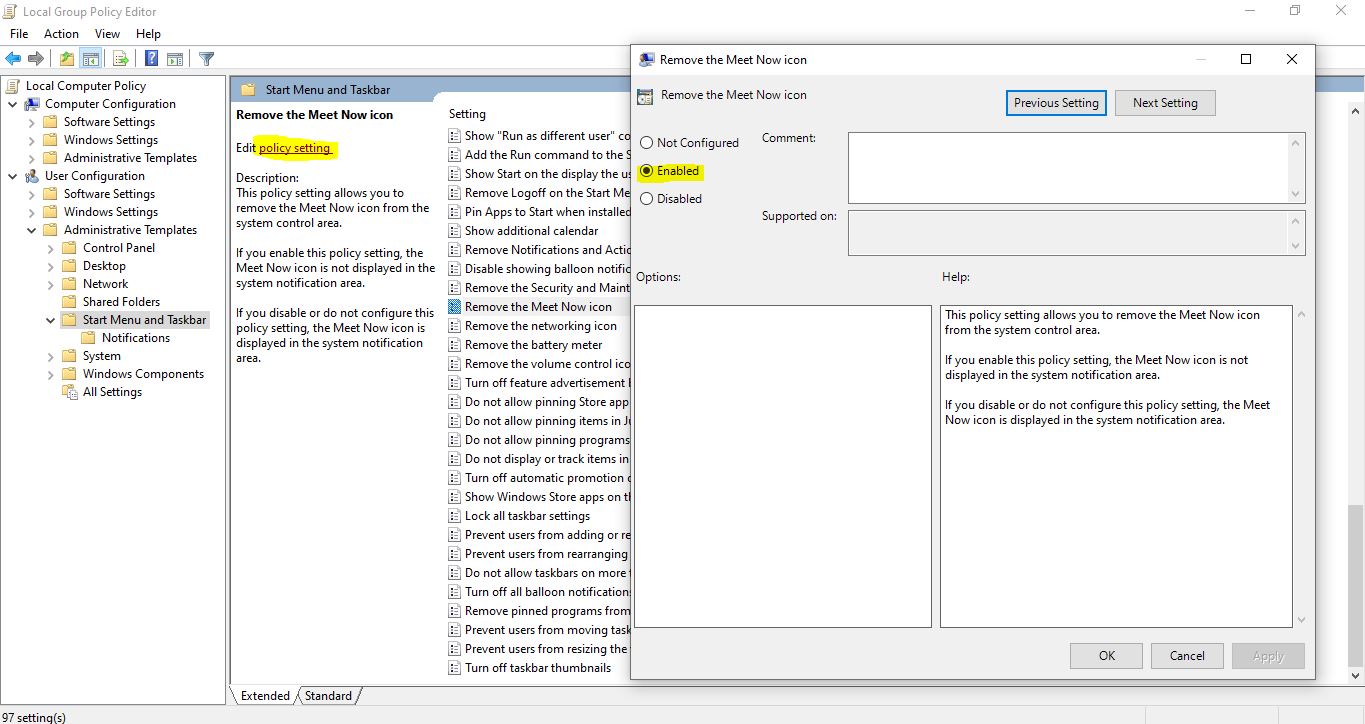This screenshot has height=724, width=1365.
Task: Expand the Windows Components node
Action: click(x=48, y=373)
